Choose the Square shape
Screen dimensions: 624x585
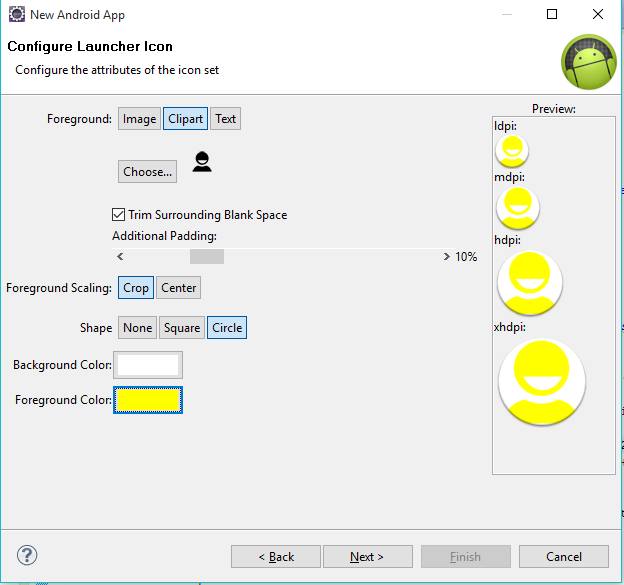(x=182, y=328)
